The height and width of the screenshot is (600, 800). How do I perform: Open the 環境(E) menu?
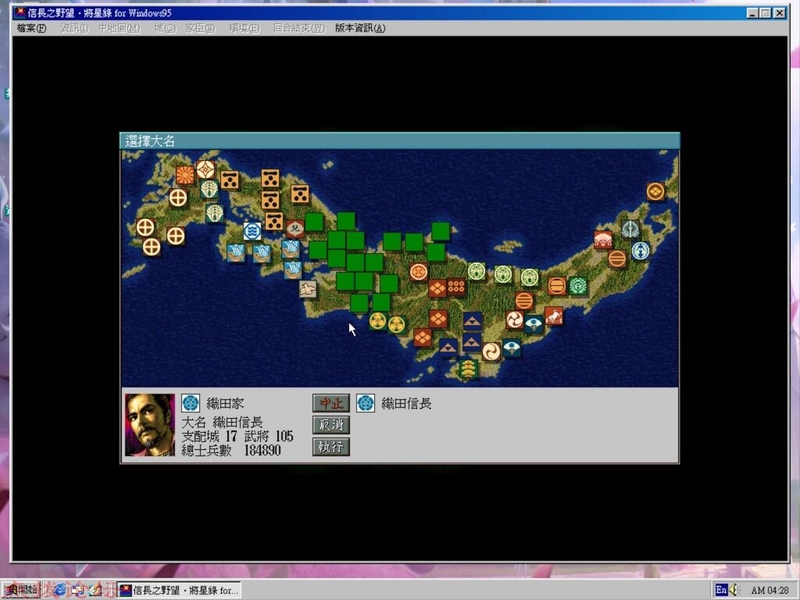click(244, 28)
